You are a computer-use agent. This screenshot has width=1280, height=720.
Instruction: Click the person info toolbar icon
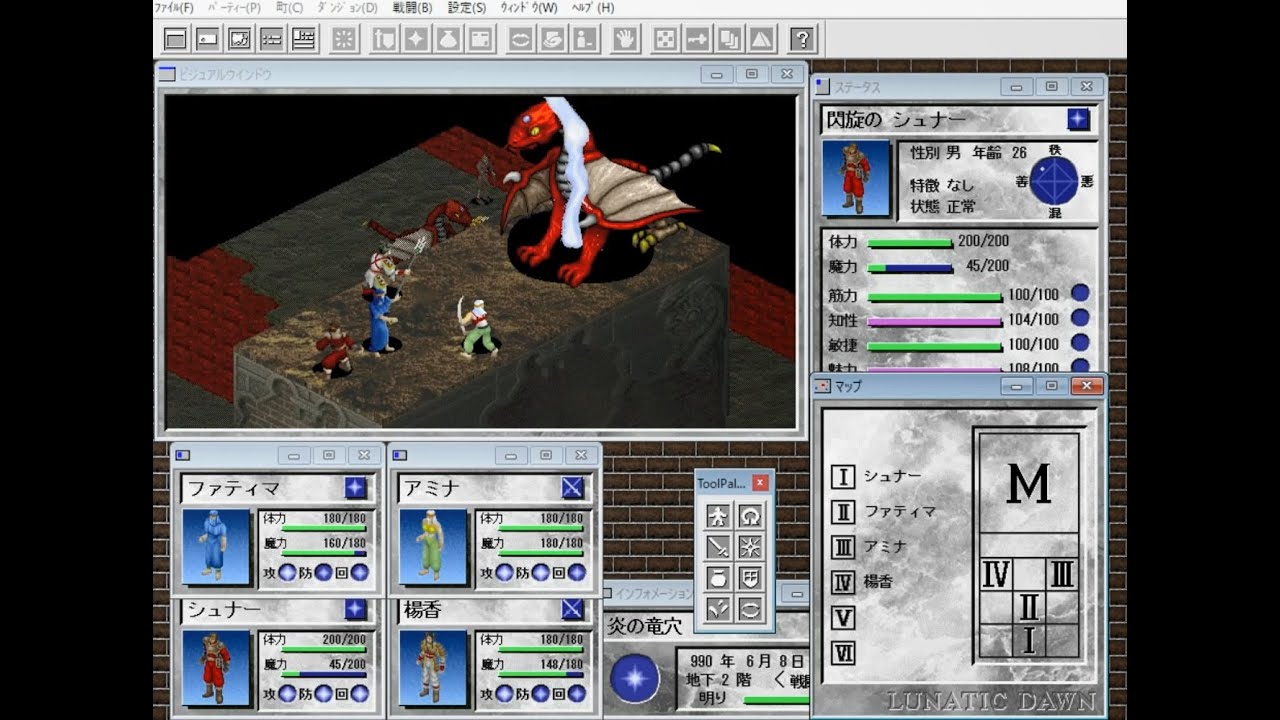[x=584, y=40]
